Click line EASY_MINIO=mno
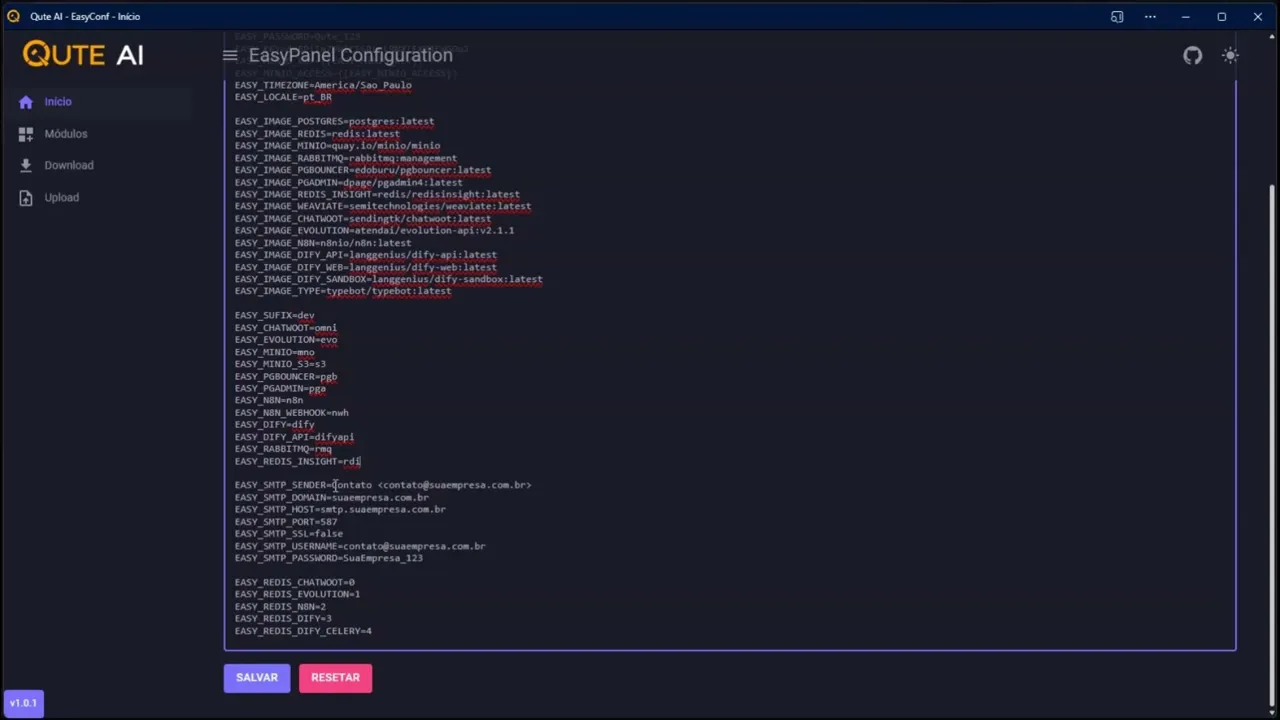This screenshot has height=720, width=1280. click(x=274, y=352)
